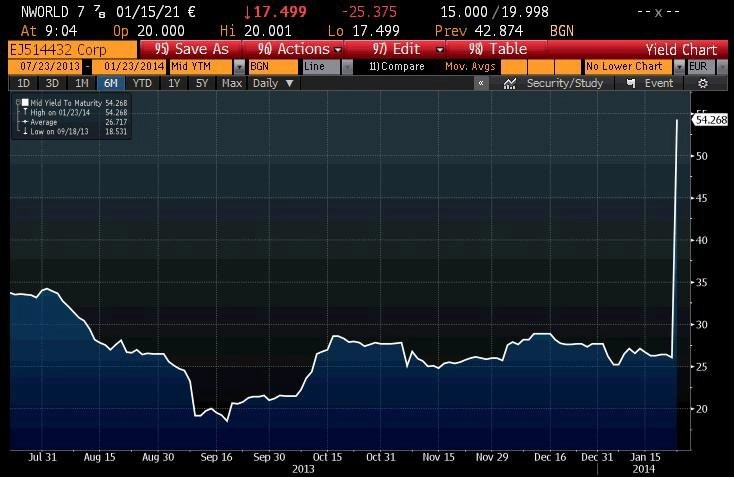Switch to the 1Y time range

(174, 83)
